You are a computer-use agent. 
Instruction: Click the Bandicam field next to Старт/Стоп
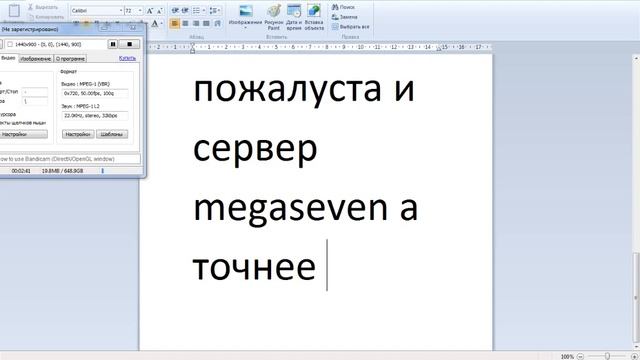pos(35,92)
